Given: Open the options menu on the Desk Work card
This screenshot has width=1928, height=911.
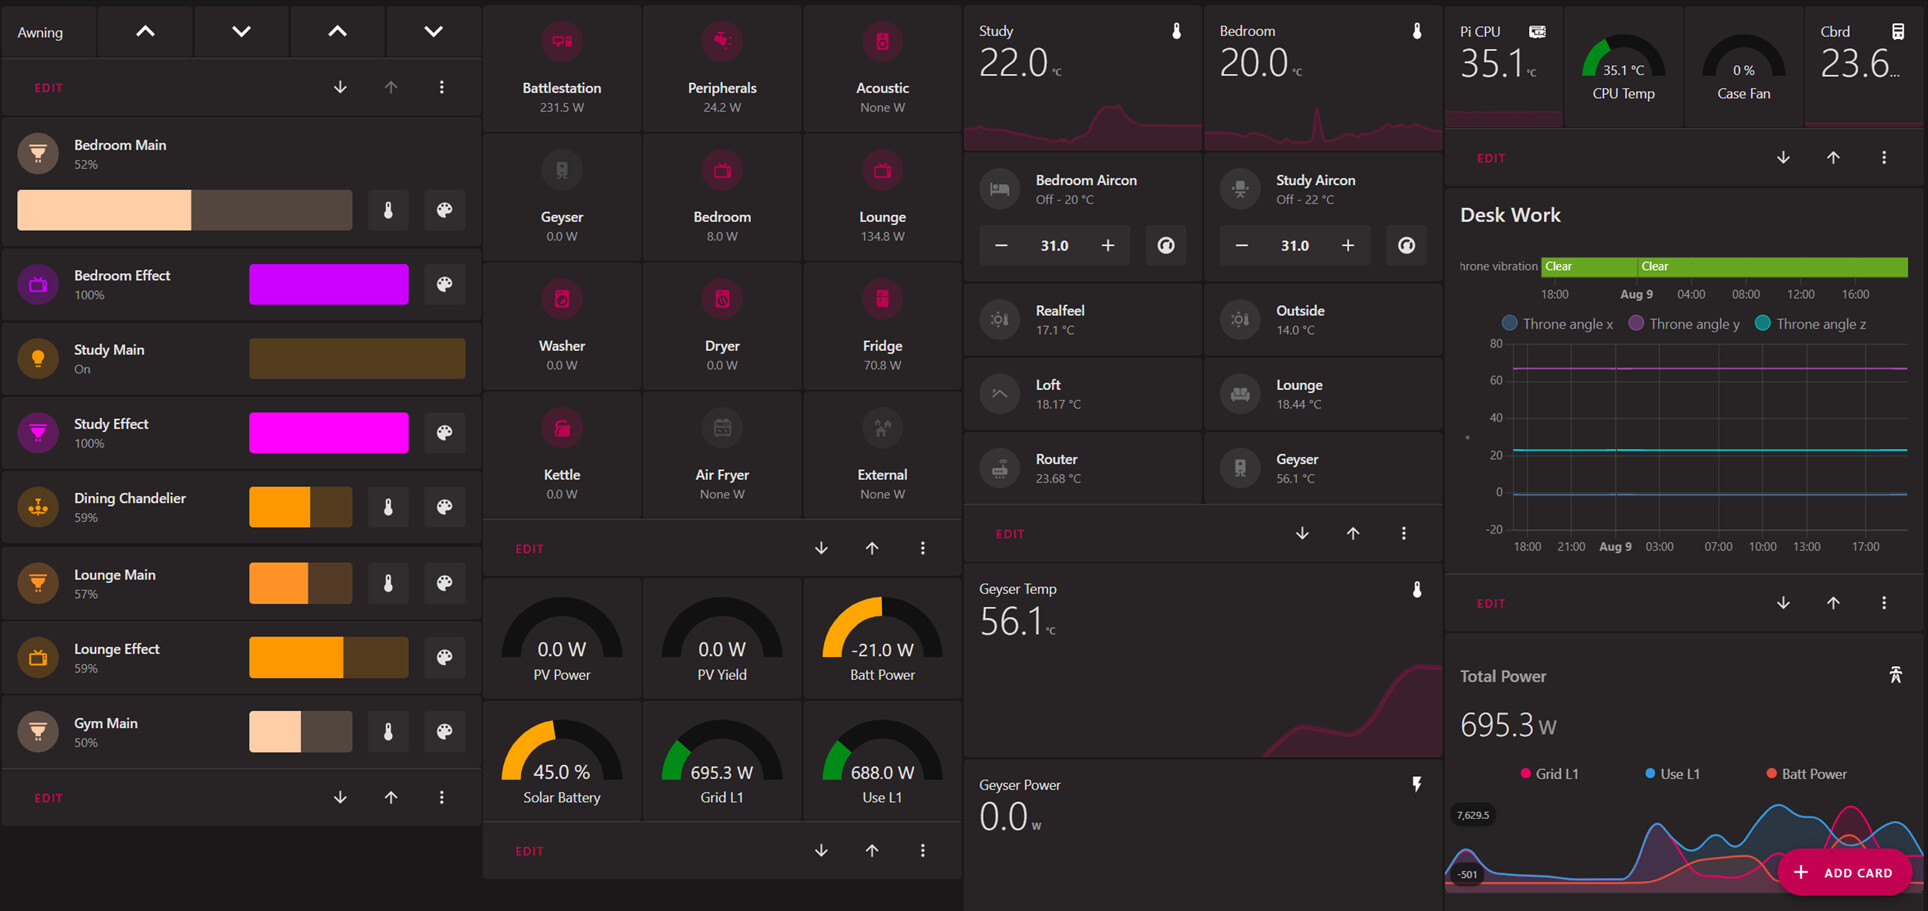Looking at the screenshot, I should tap(1884, 602).
